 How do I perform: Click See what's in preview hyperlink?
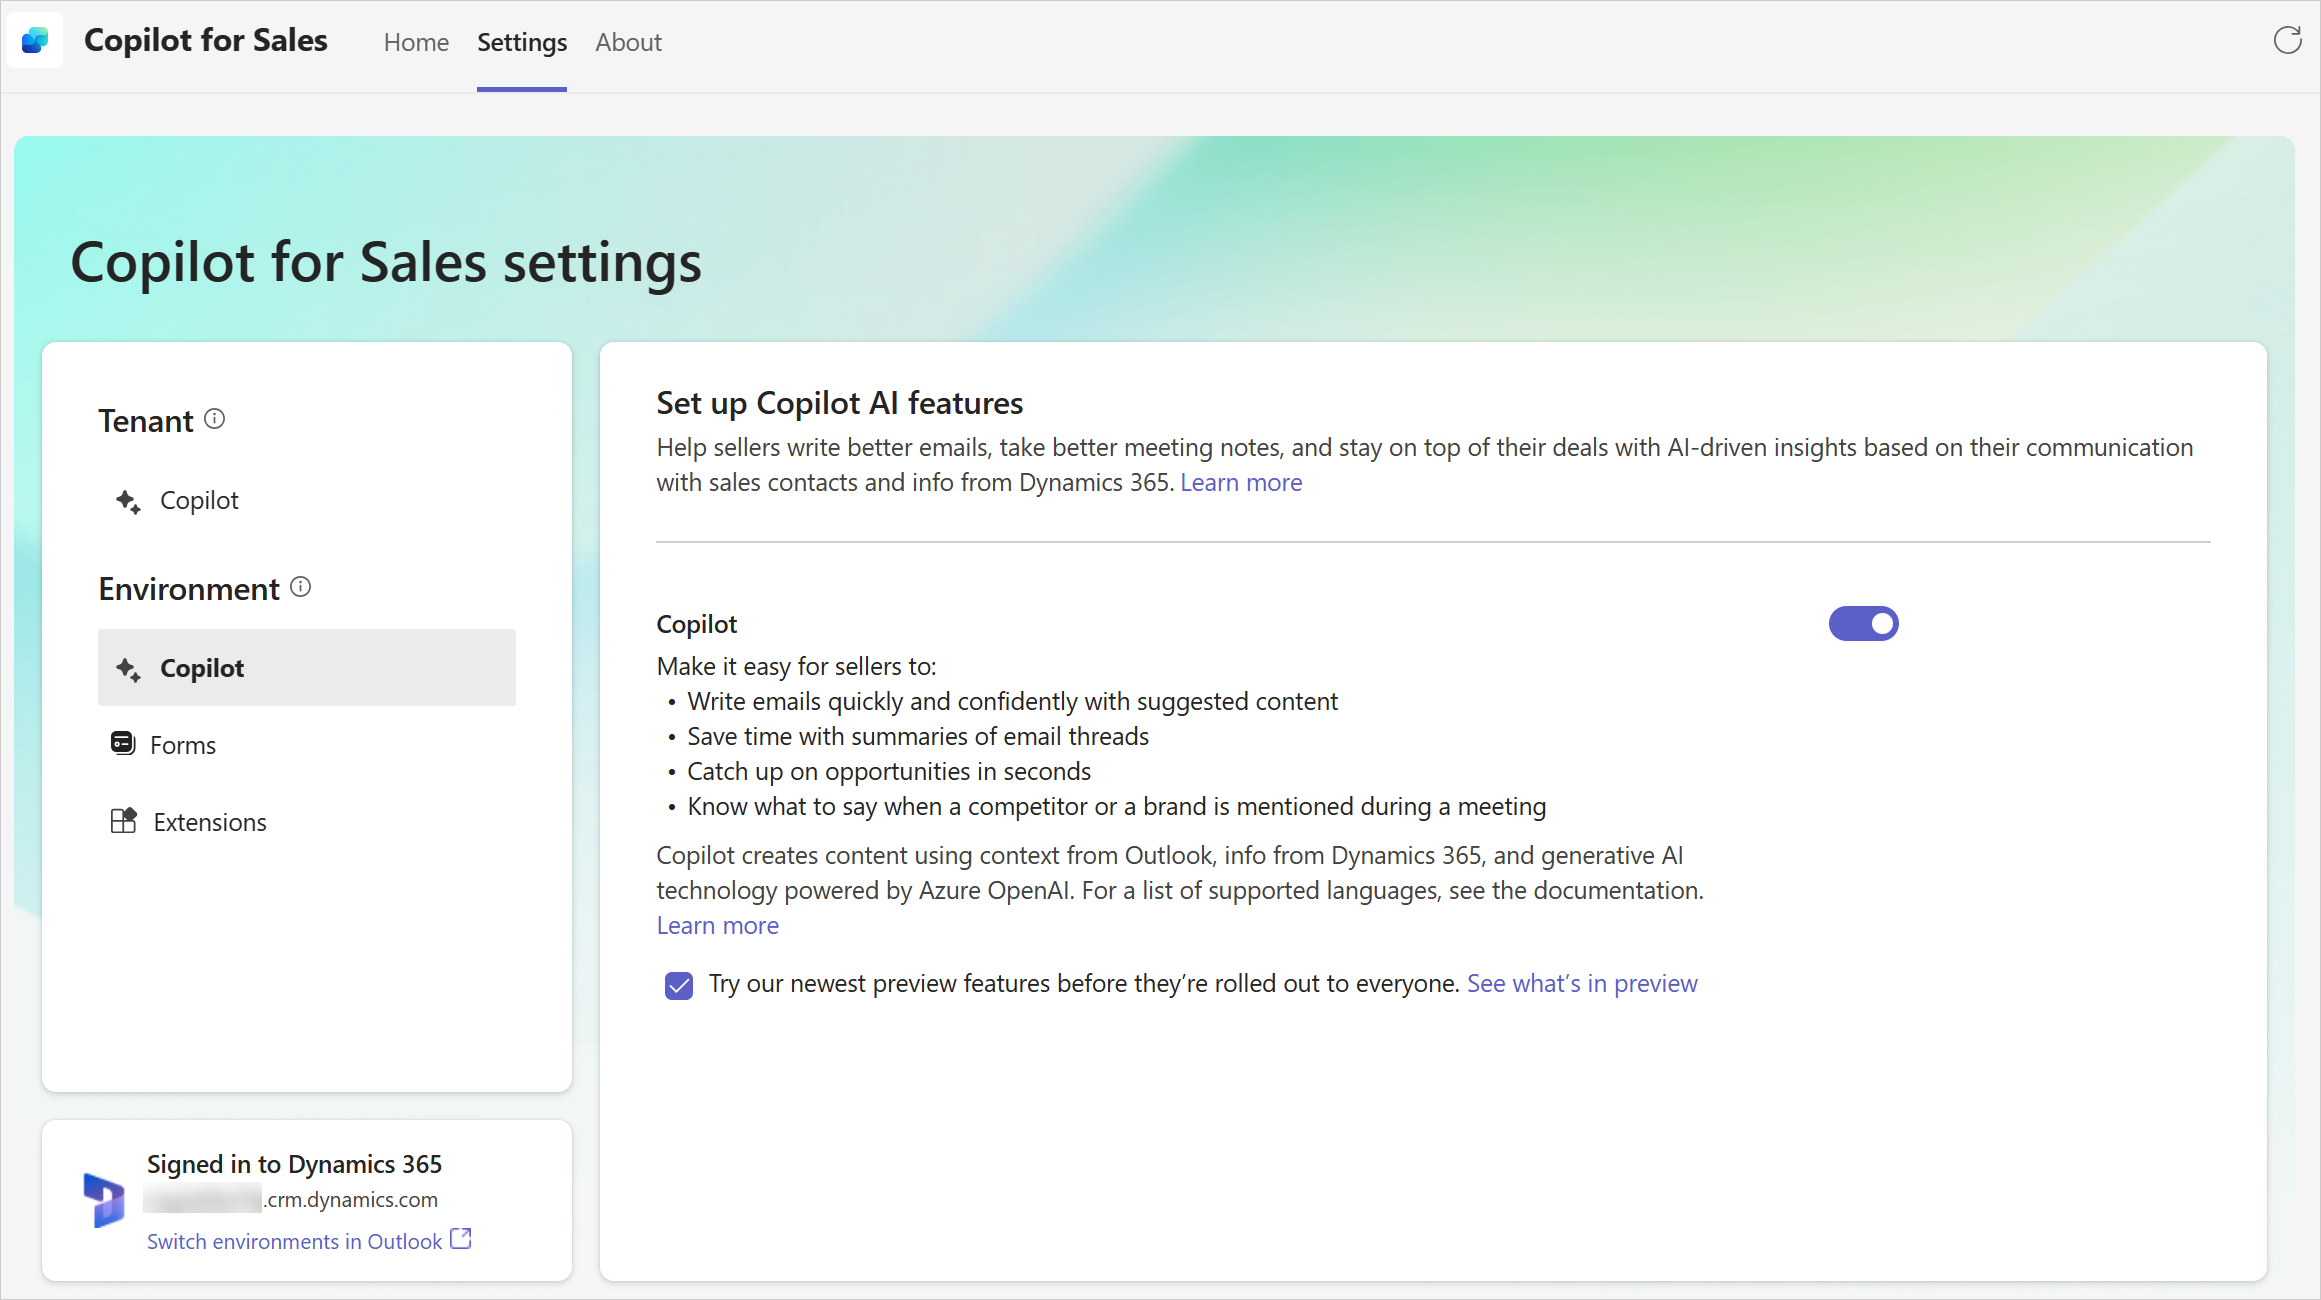[1581, 983]
